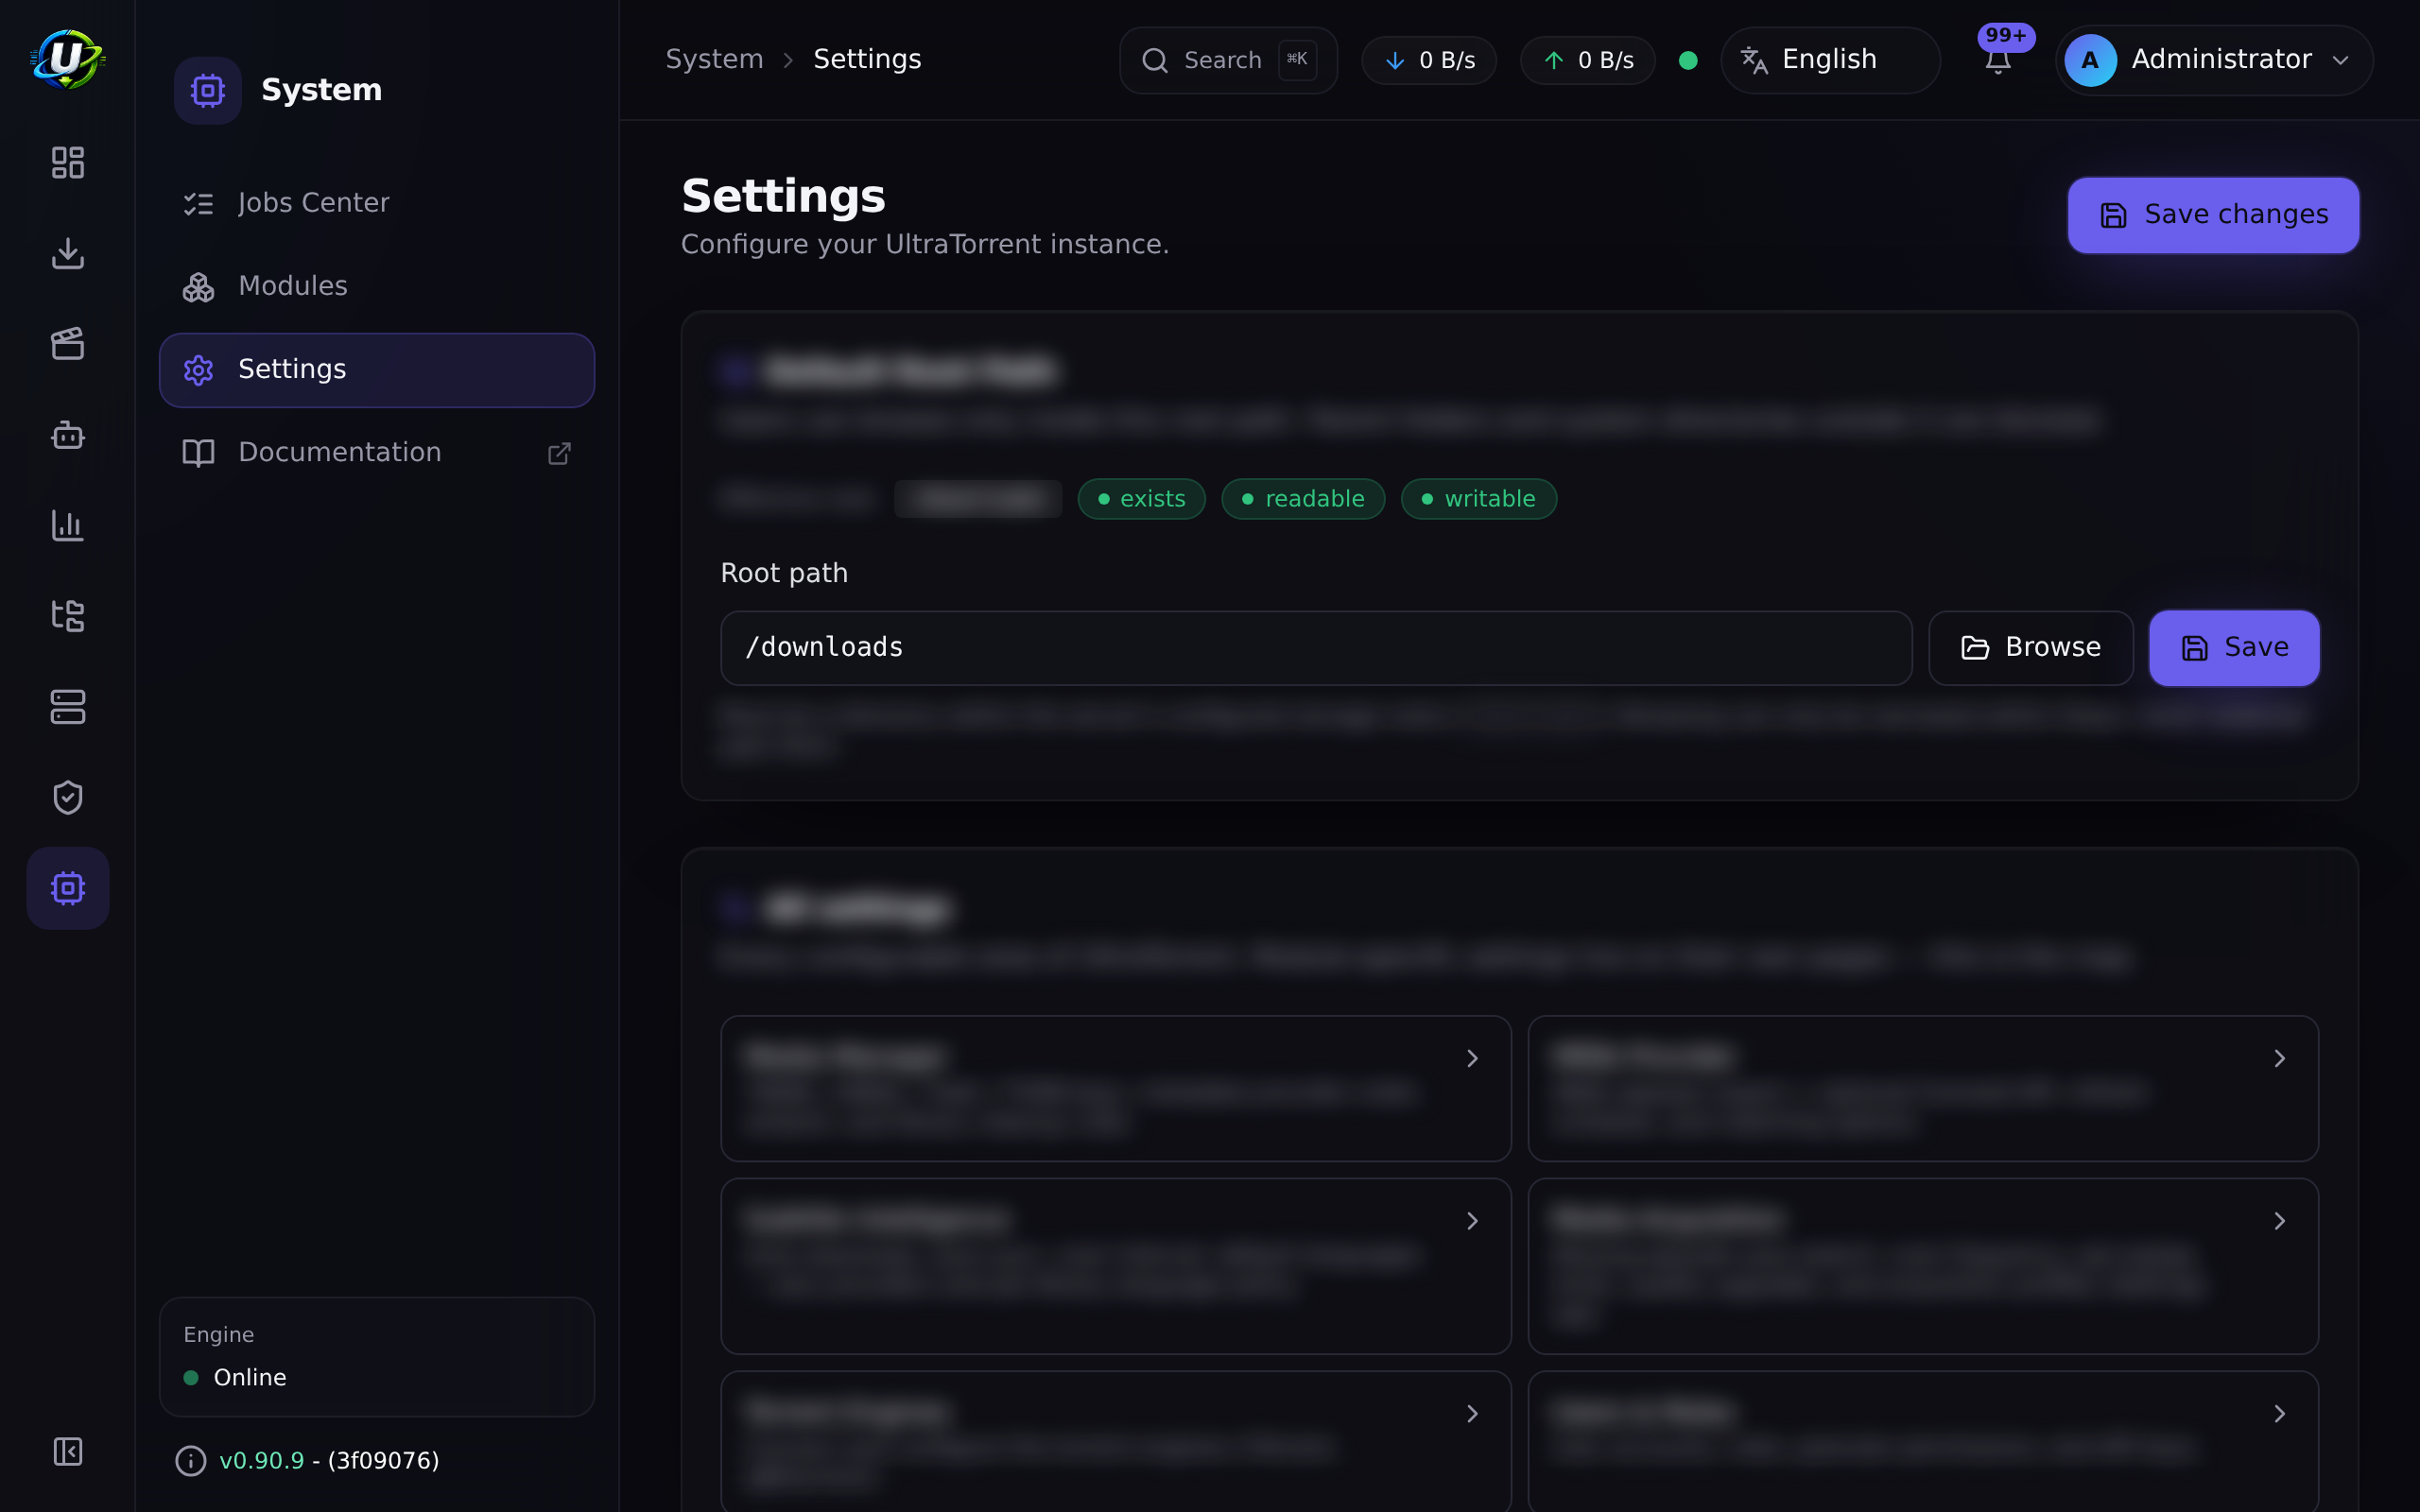Open the clapperboard media icon

[67, 344]
